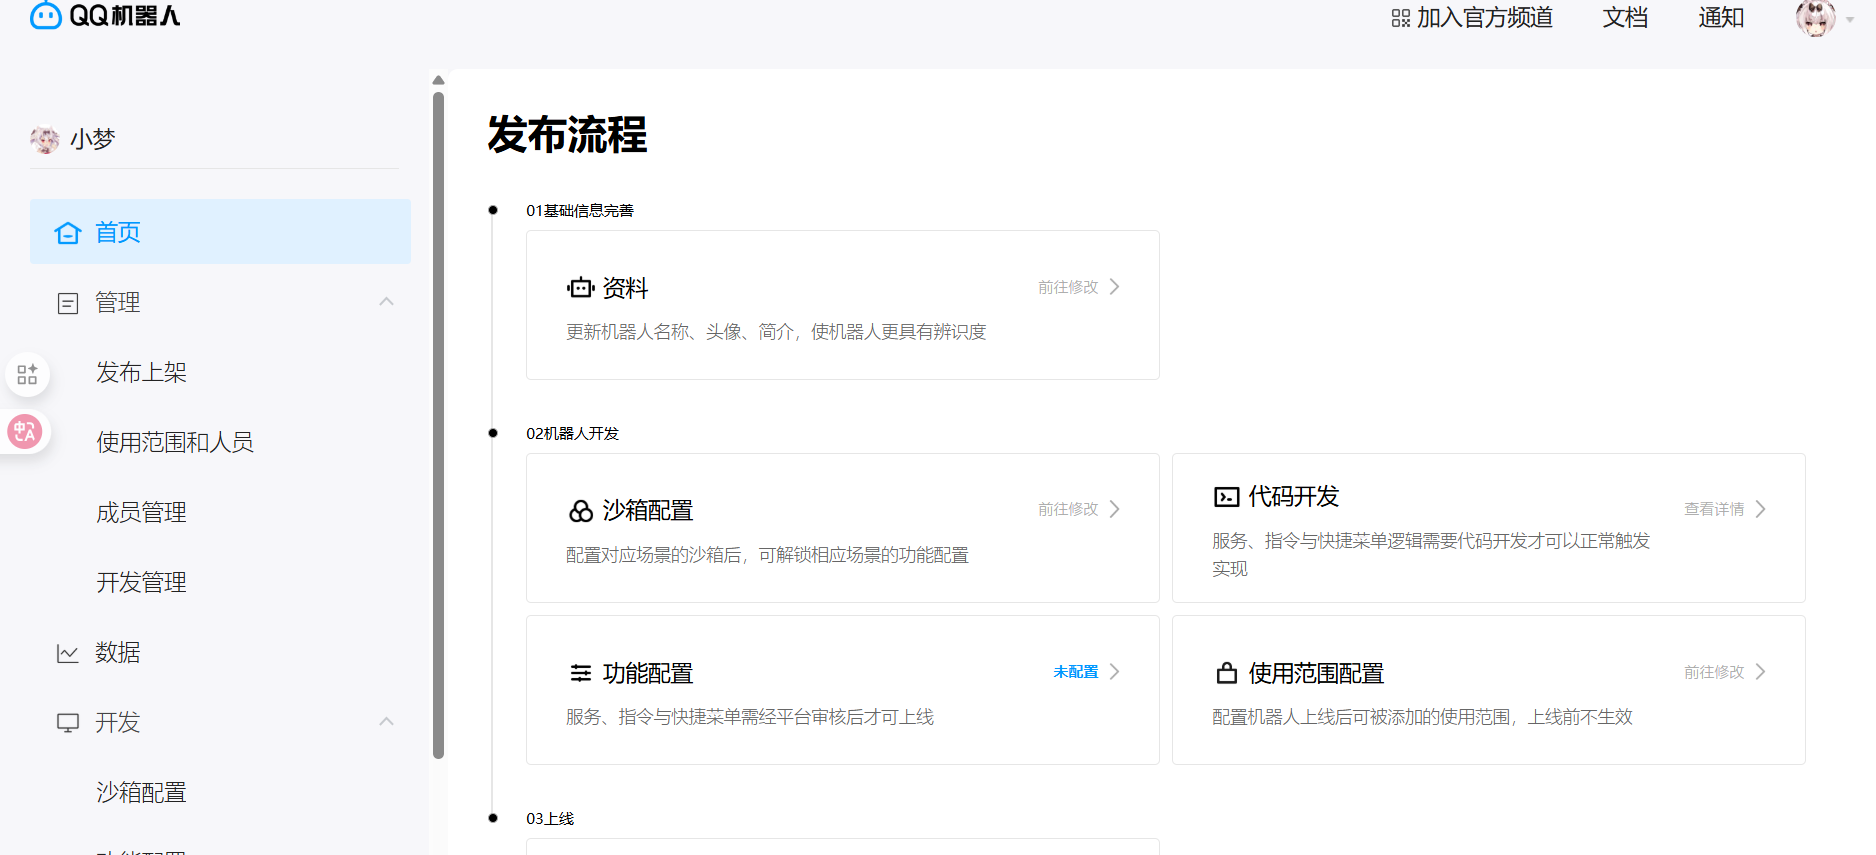The width and height of the screenshot is (1876, 855).
Task: Click the 沙箱配置 card icon
Action: click(x=580, y=511)
